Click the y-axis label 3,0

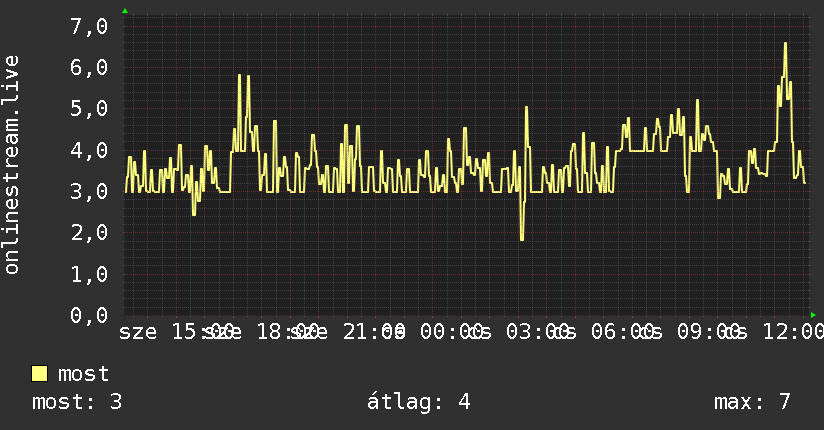(x=89, y=191)
